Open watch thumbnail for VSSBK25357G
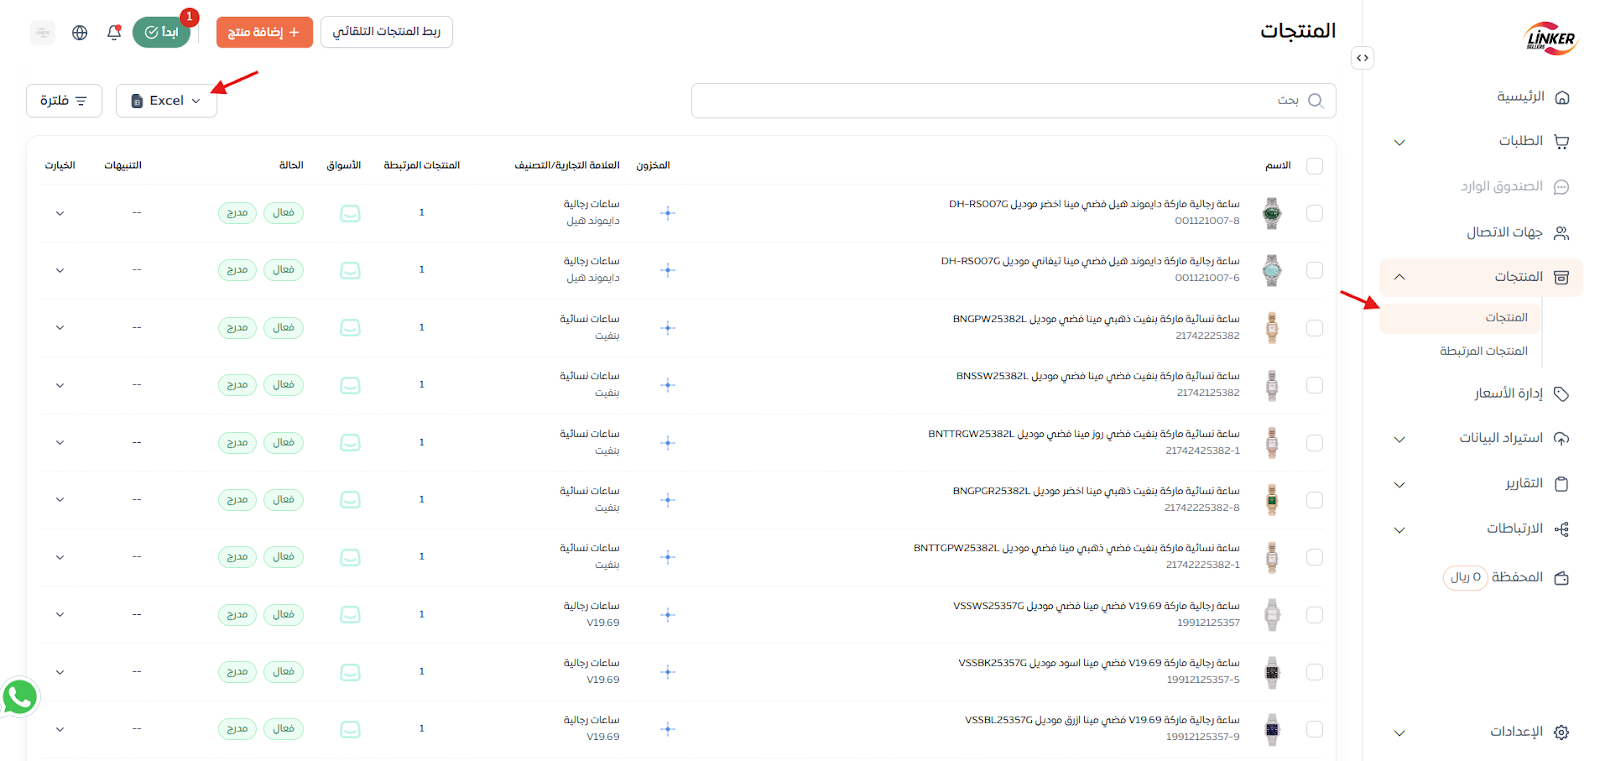1600x761 pixels. click(1272, 672)
